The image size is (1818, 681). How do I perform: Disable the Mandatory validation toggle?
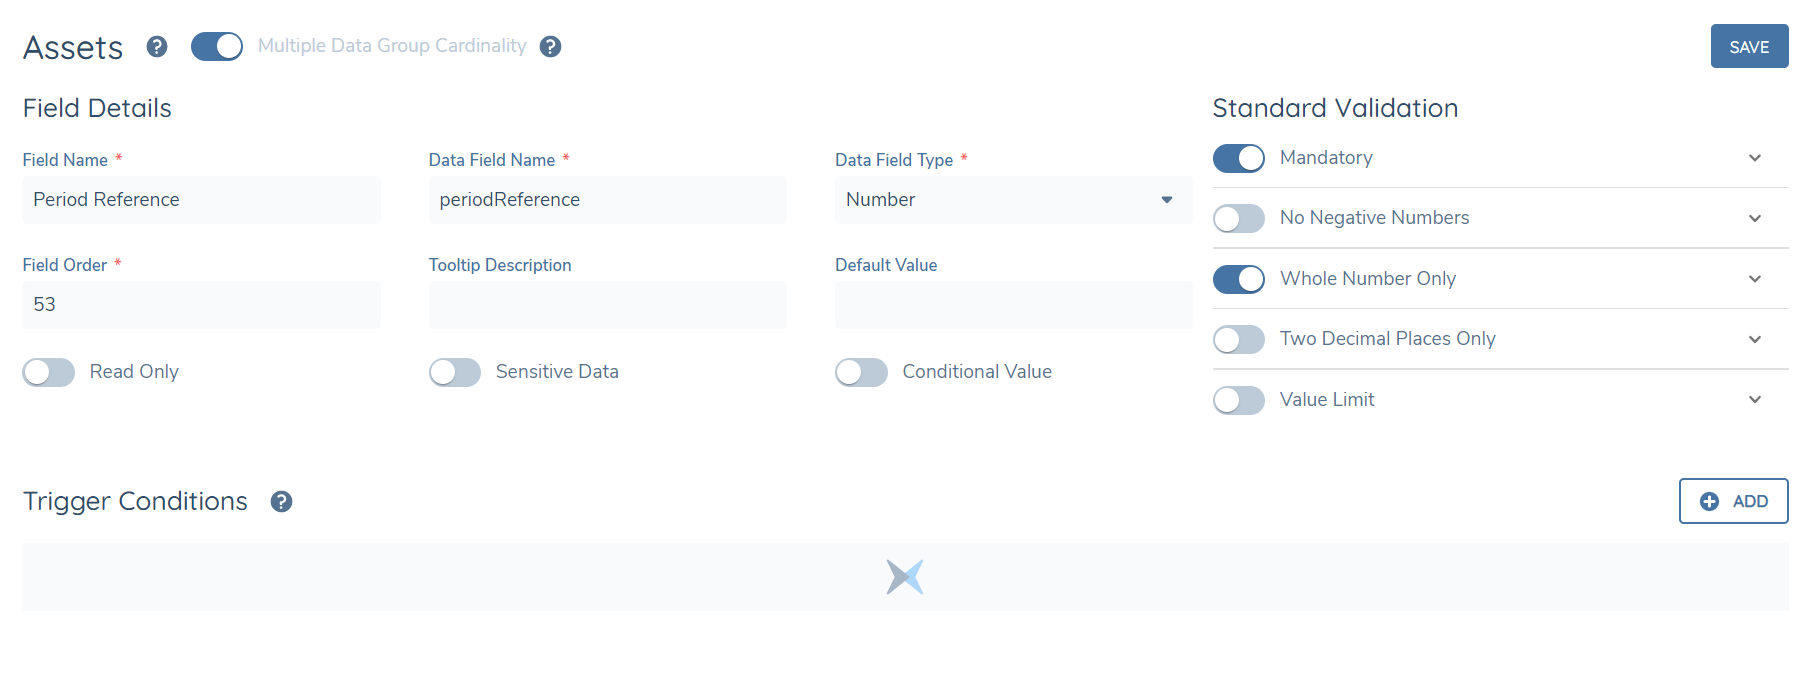[x=1239, y=158]
